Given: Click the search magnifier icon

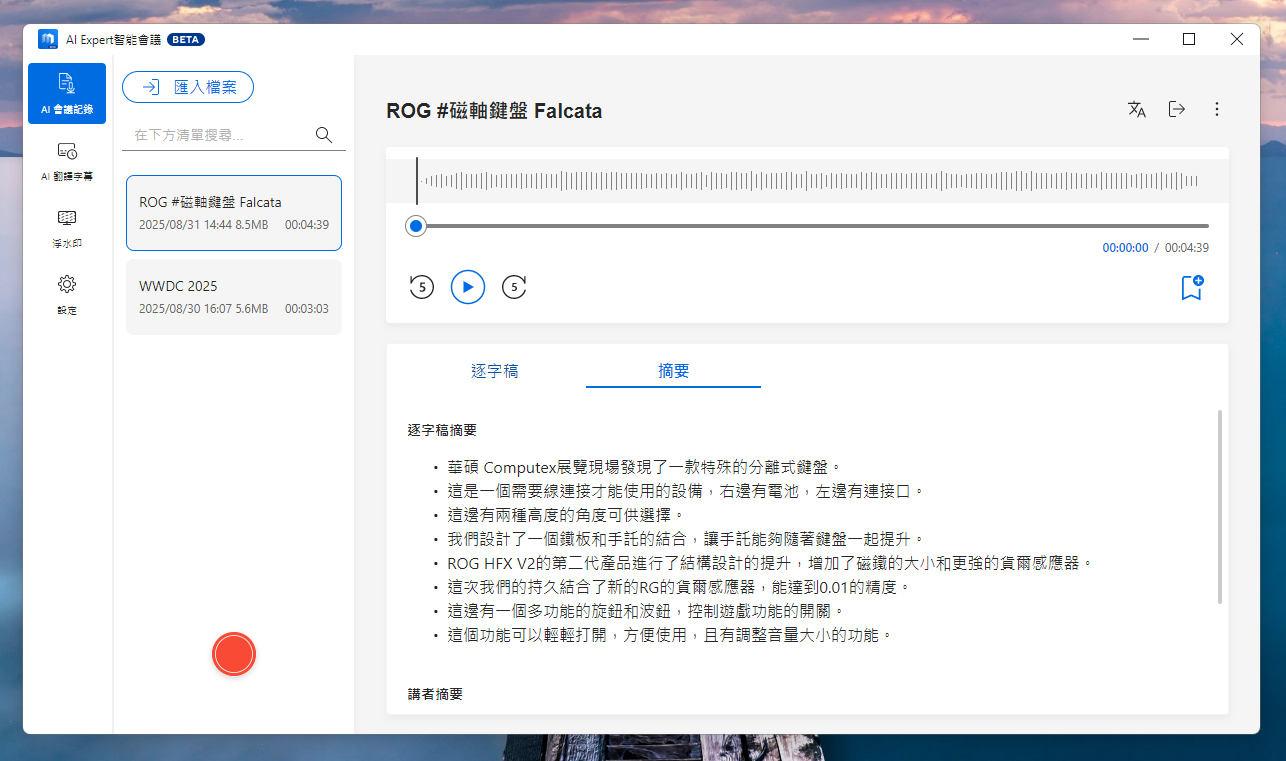Looking at the screenshot, I should 323,135.
